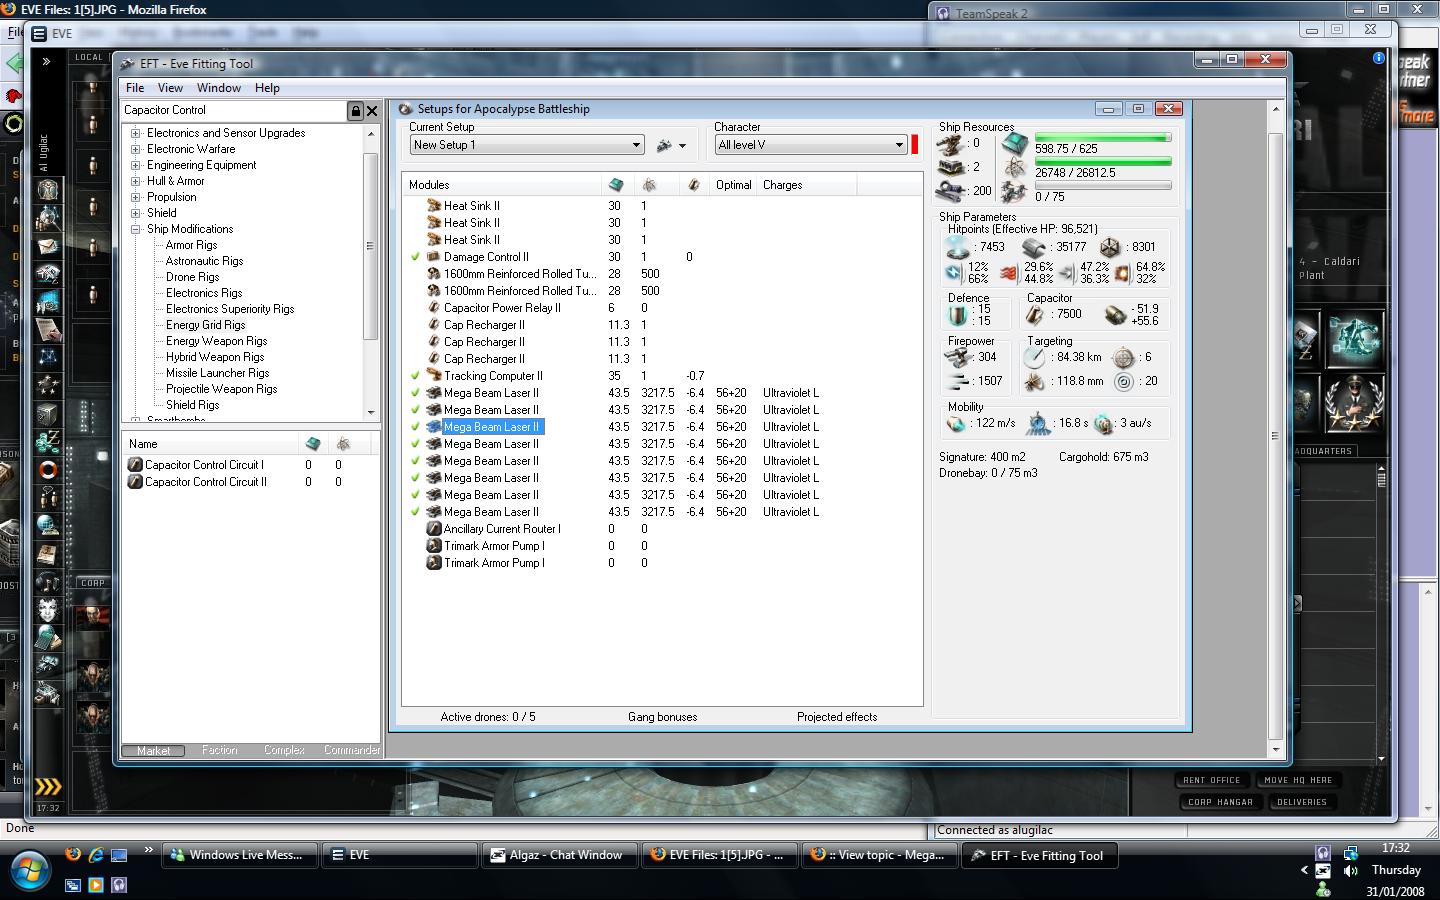This screenshot has width=1440, height=900.
Task: Open the Current Setup dropdown
Action: pos(527,145)
